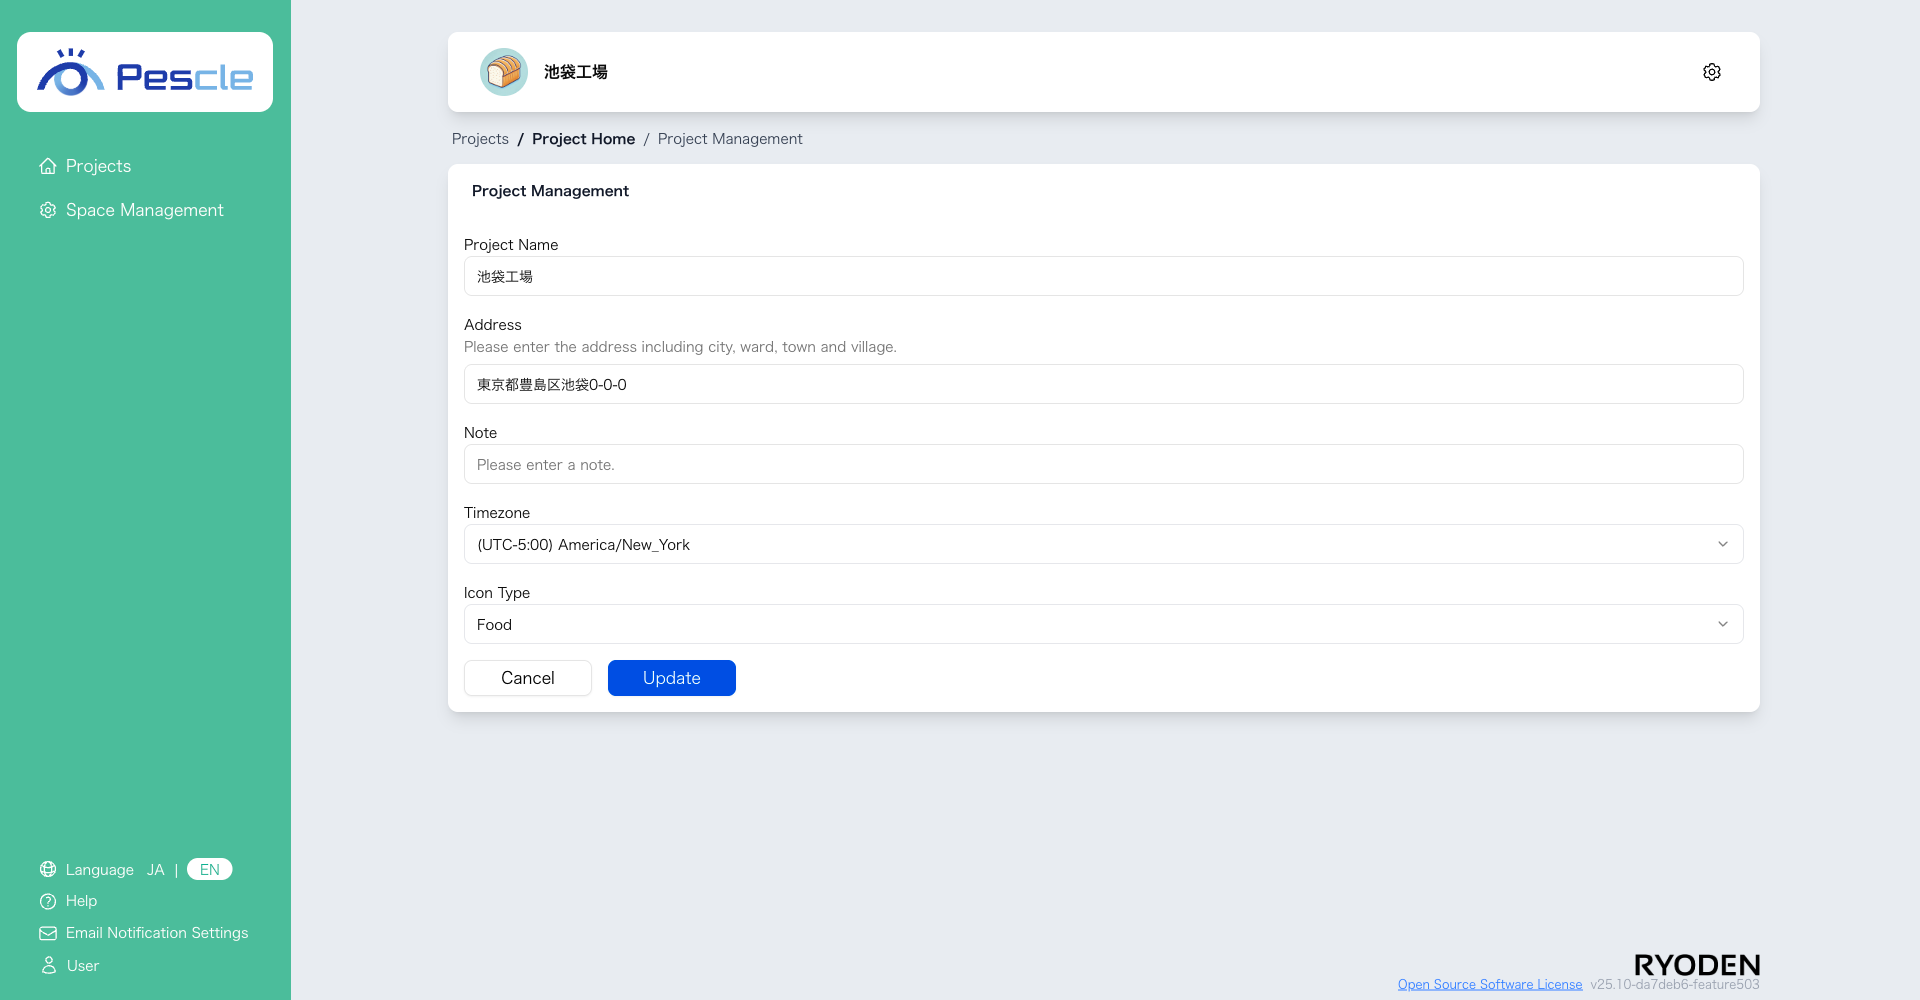1920x1000 pixels.
Task: Expand the Icon Type selector showing Food
Action: pos(1103,624)
